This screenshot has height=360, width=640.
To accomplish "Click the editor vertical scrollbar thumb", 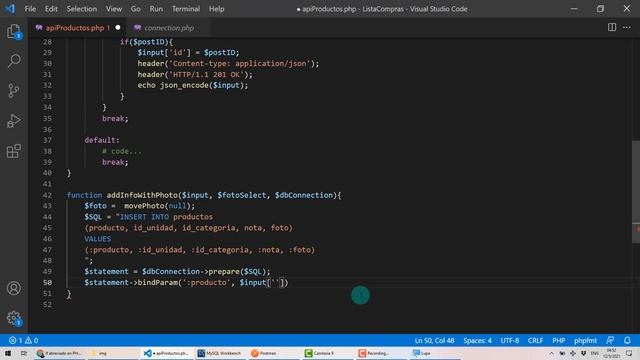I will point(636,192).
